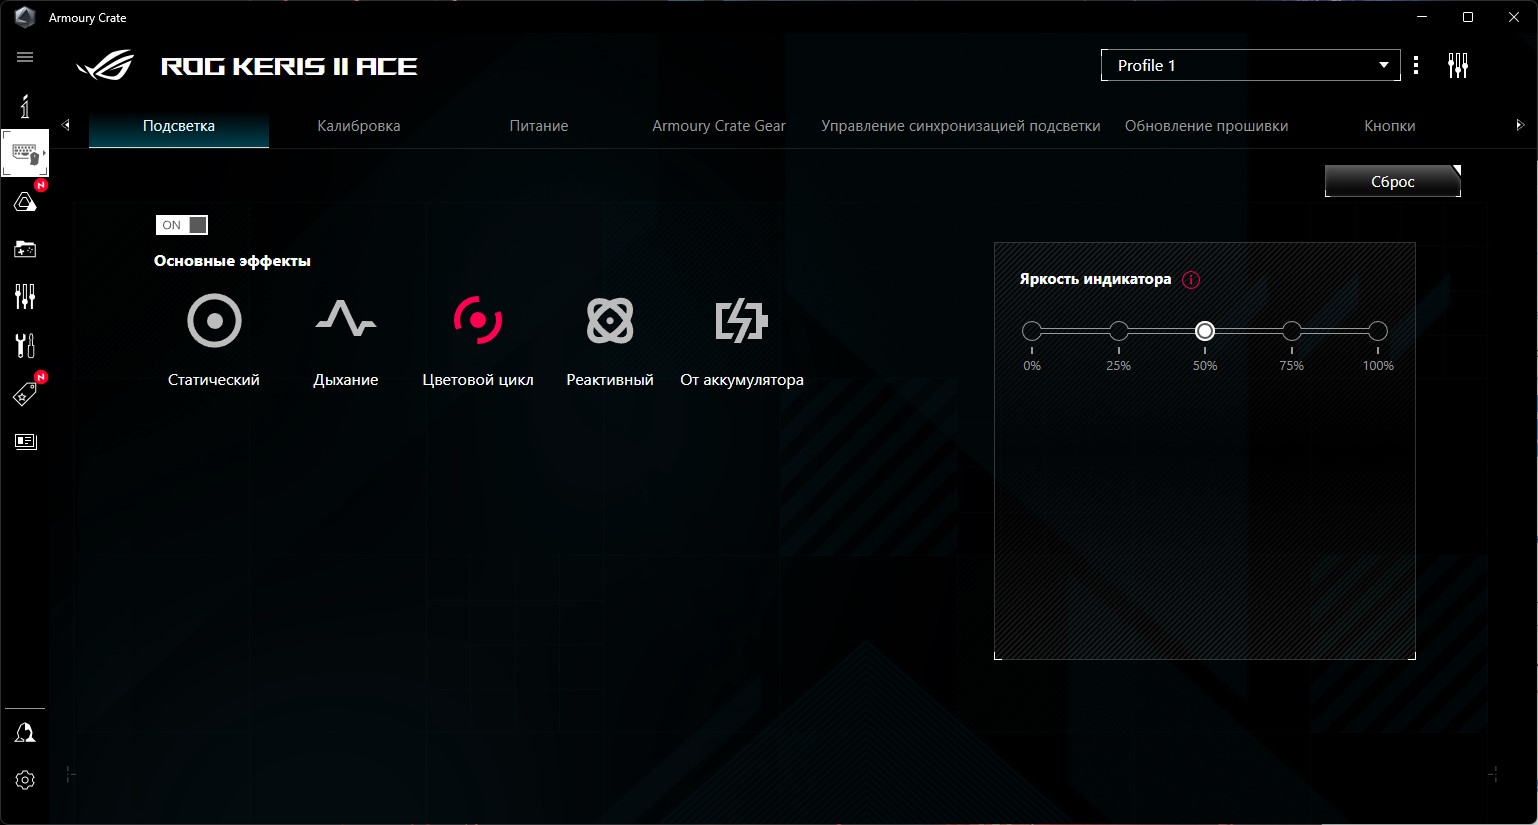Open the Profile 1 dropdown
The width and height of the screenshot is (1538, 825).
1251,65
